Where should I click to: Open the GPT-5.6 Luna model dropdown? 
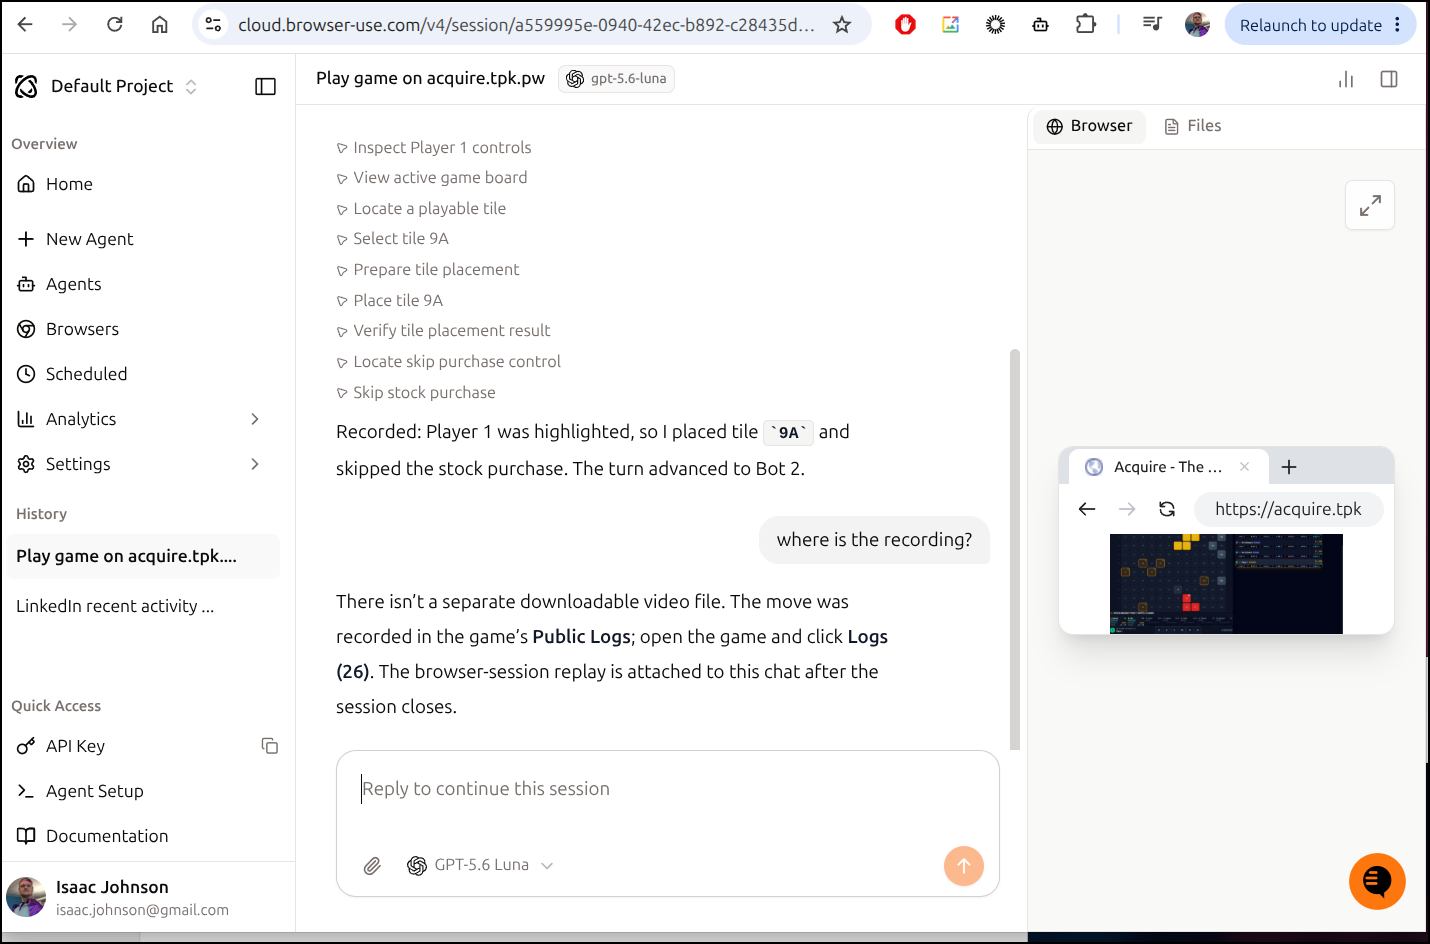480,866
